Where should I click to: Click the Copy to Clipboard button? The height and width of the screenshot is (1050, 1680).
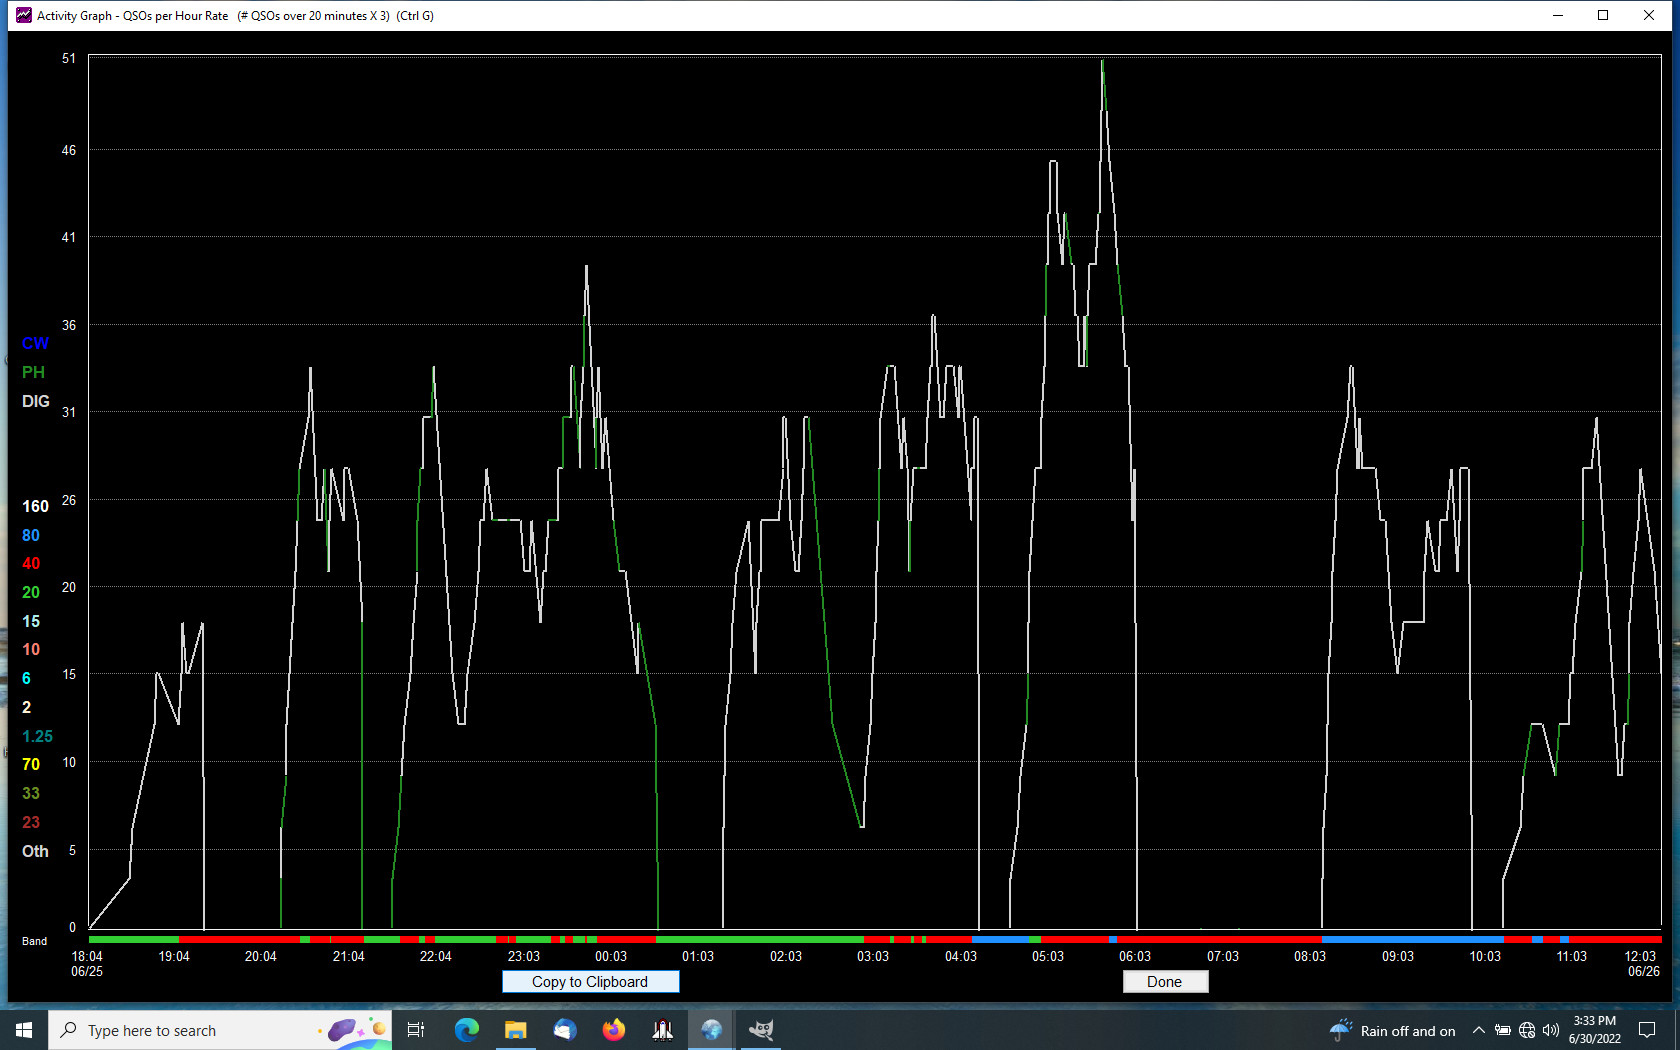590,982
